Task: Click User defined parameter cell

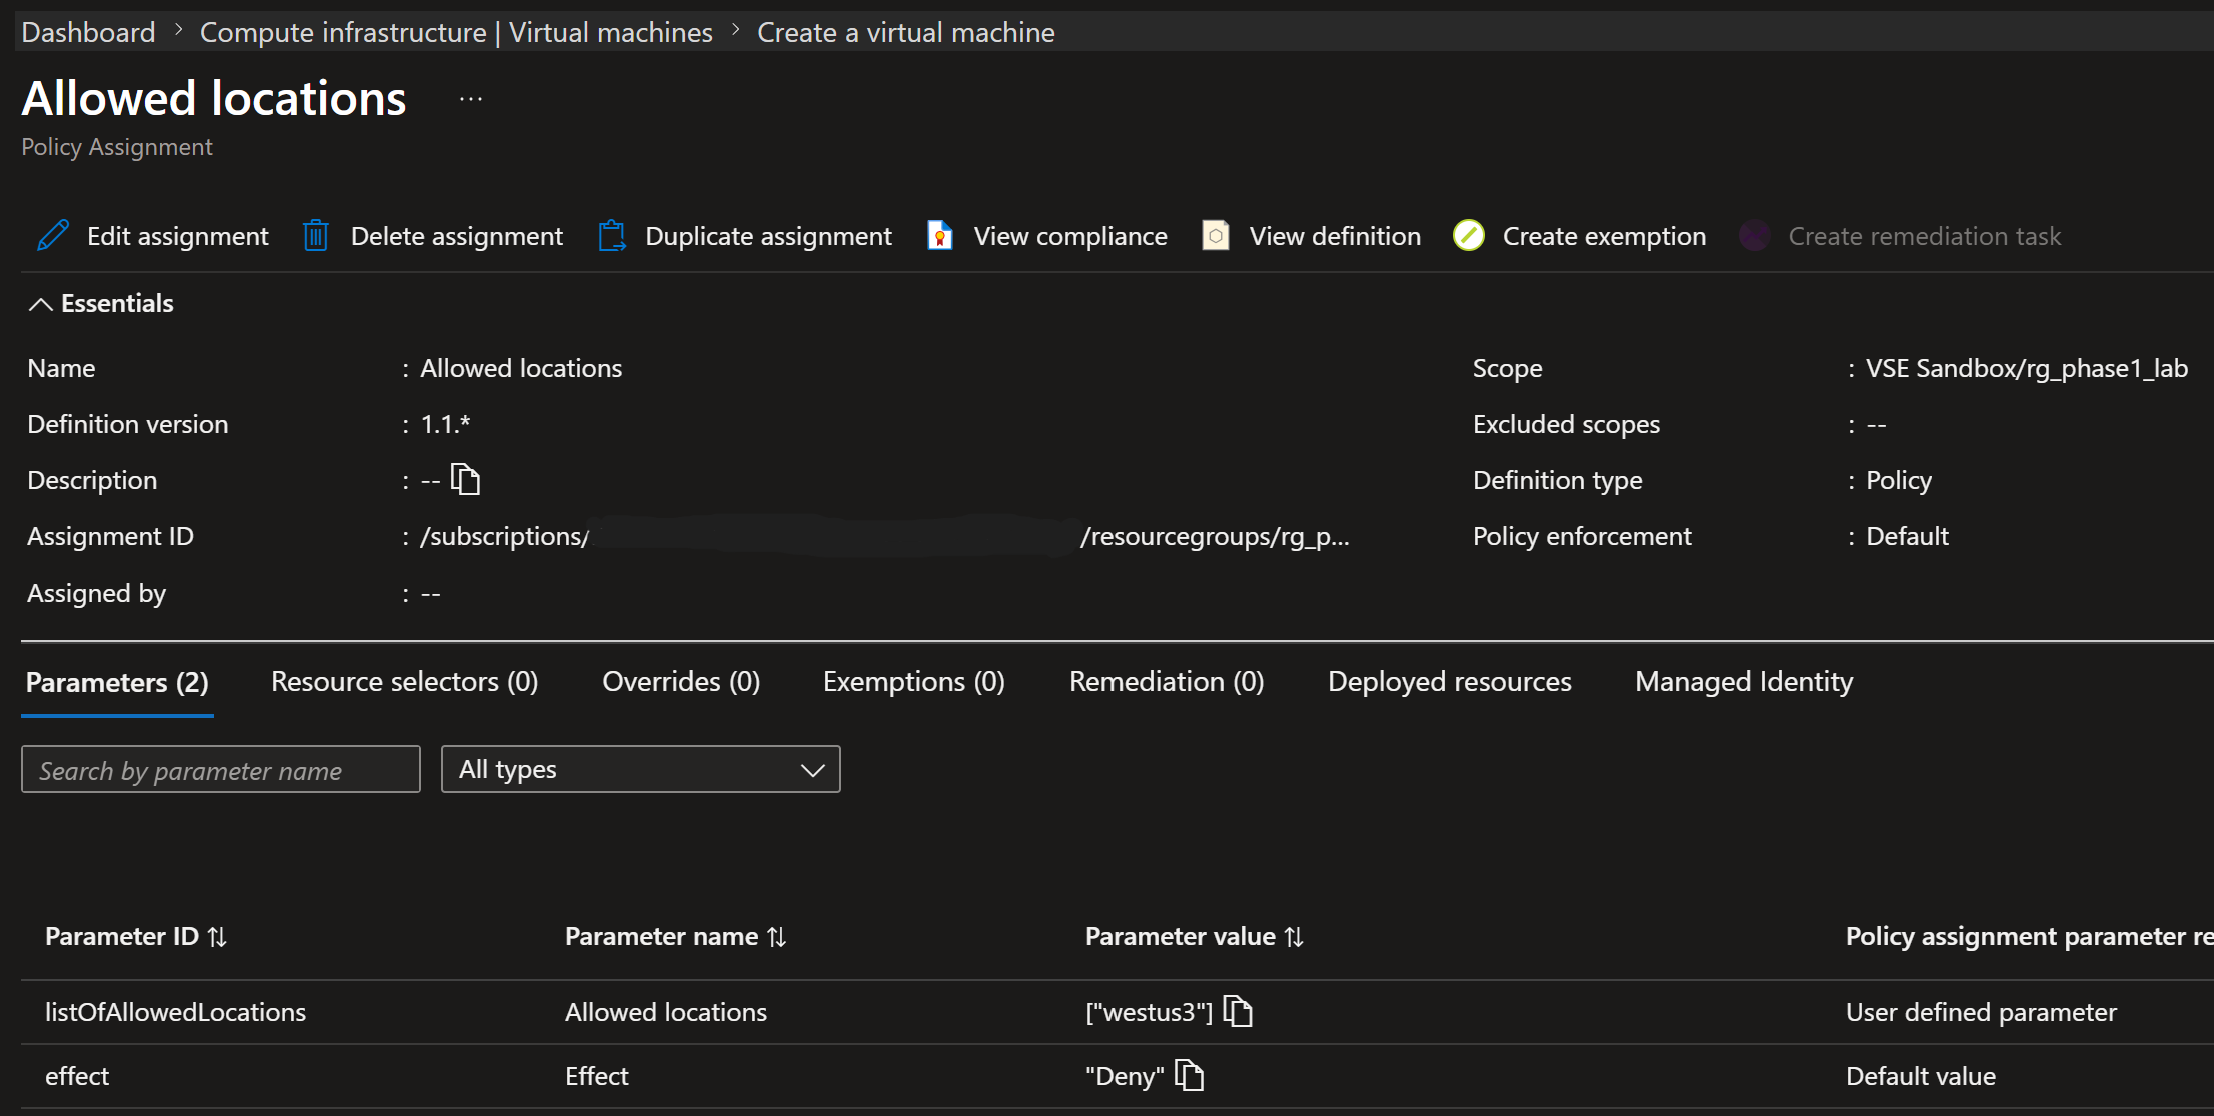Action: (x=1981, y=1012)
